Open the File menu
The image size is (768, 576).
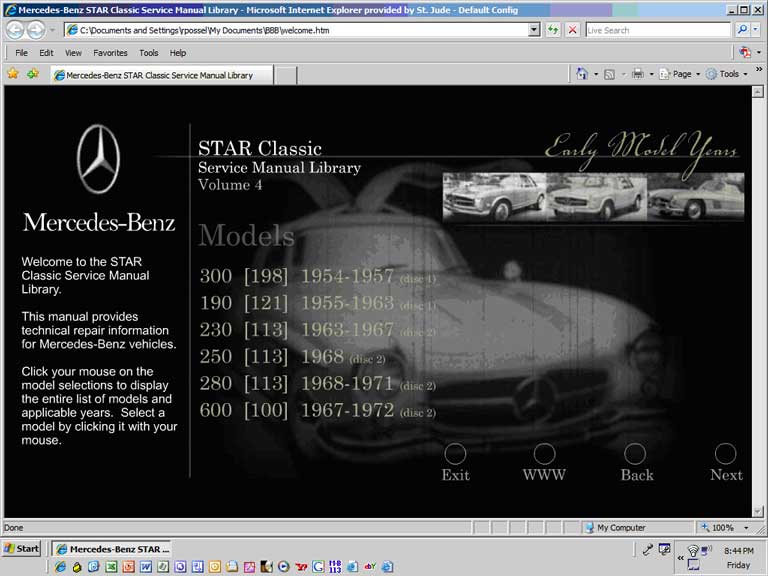pyautogui.click(x=21, y=53)
